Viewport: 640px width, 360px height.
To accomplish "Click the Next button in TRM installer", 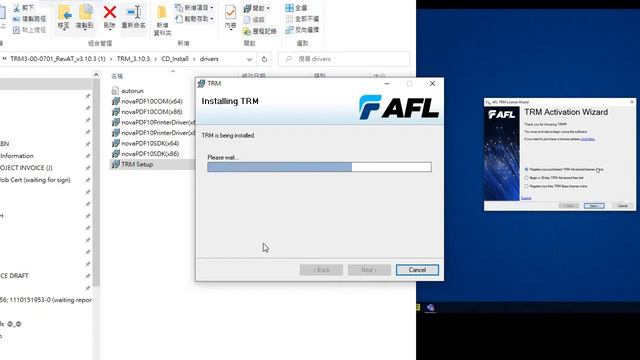I will pyautogui.click(x=369, y=270).
